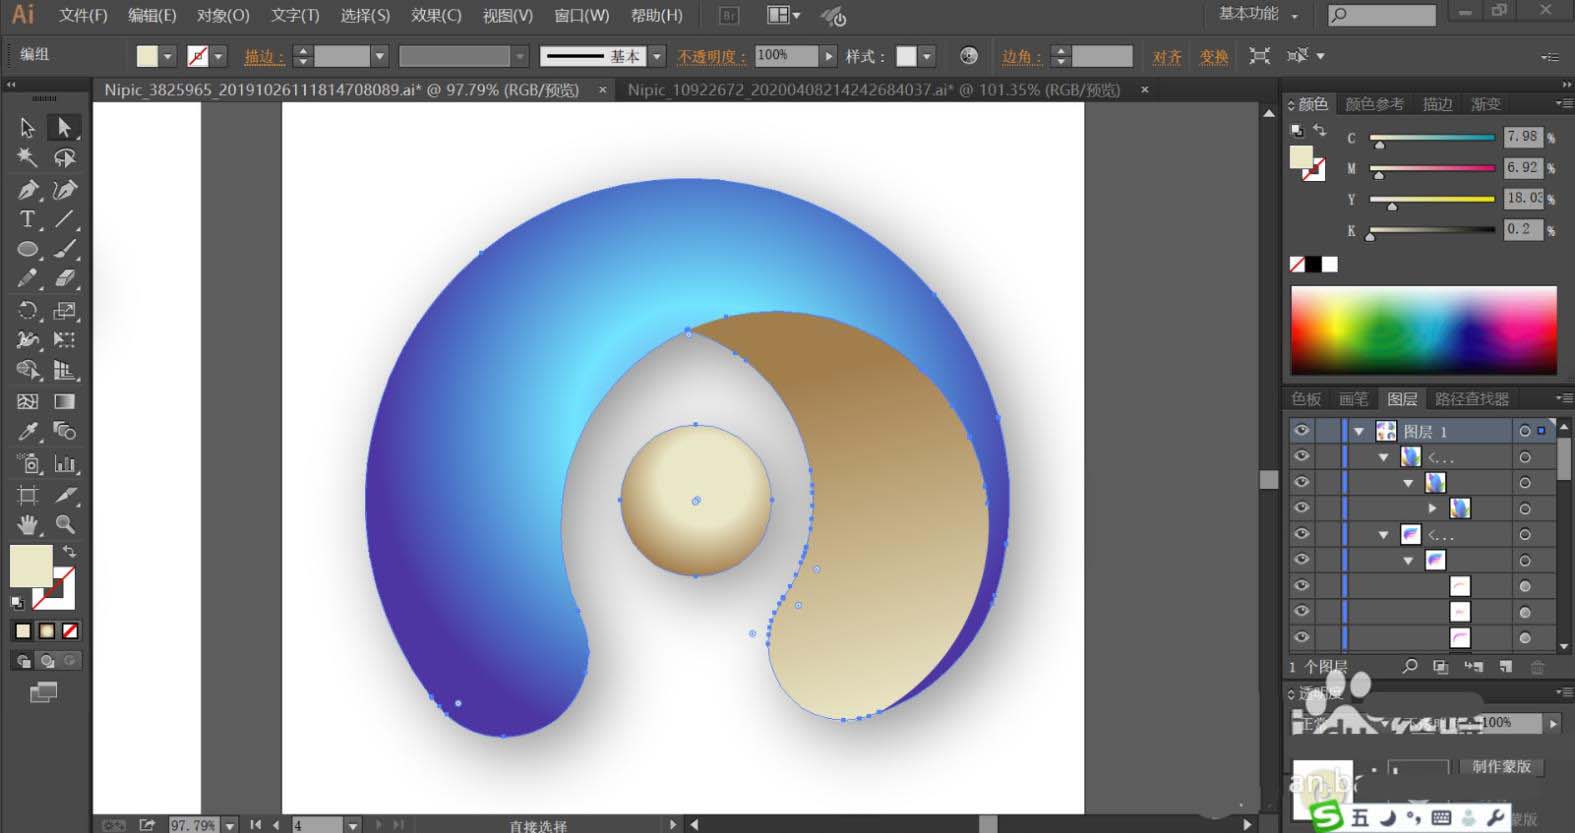The width and height of the screenshot is (1575, 833).
Task: Collapse the 图层 1 layer tree
Action: click(1359, 432)
